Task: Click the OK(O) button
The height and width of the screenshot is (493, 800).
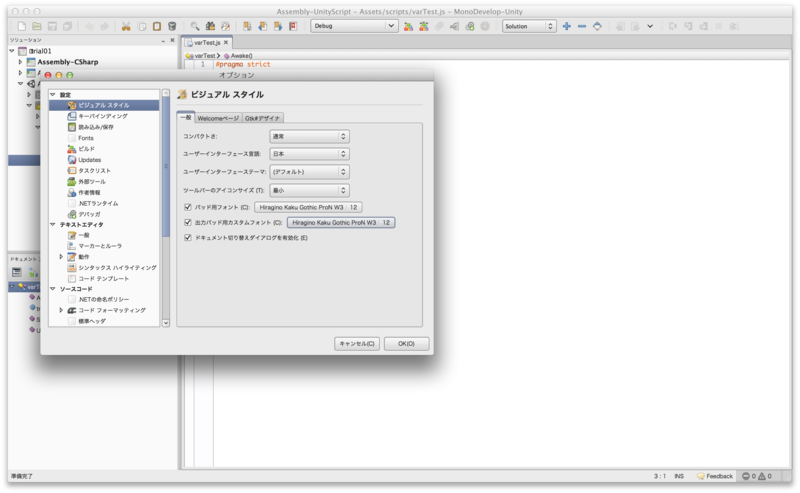Action: coord(406,343)
